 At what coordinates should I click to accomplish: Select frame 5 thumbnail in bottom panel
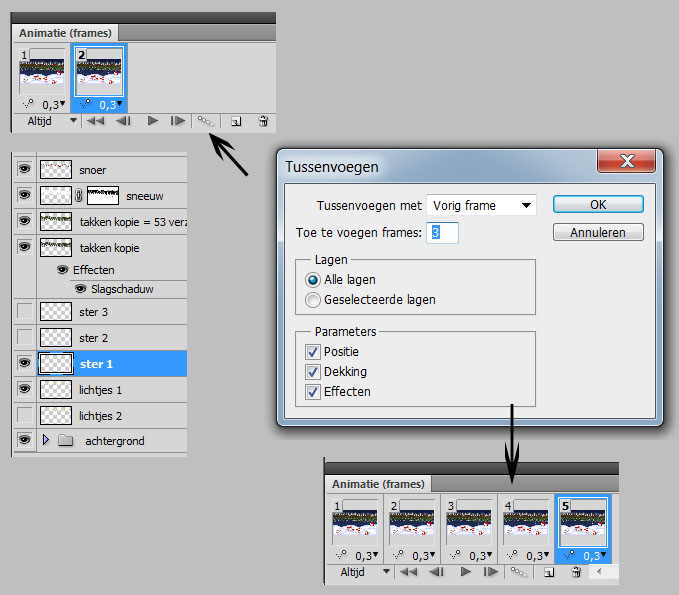point(583,522)
